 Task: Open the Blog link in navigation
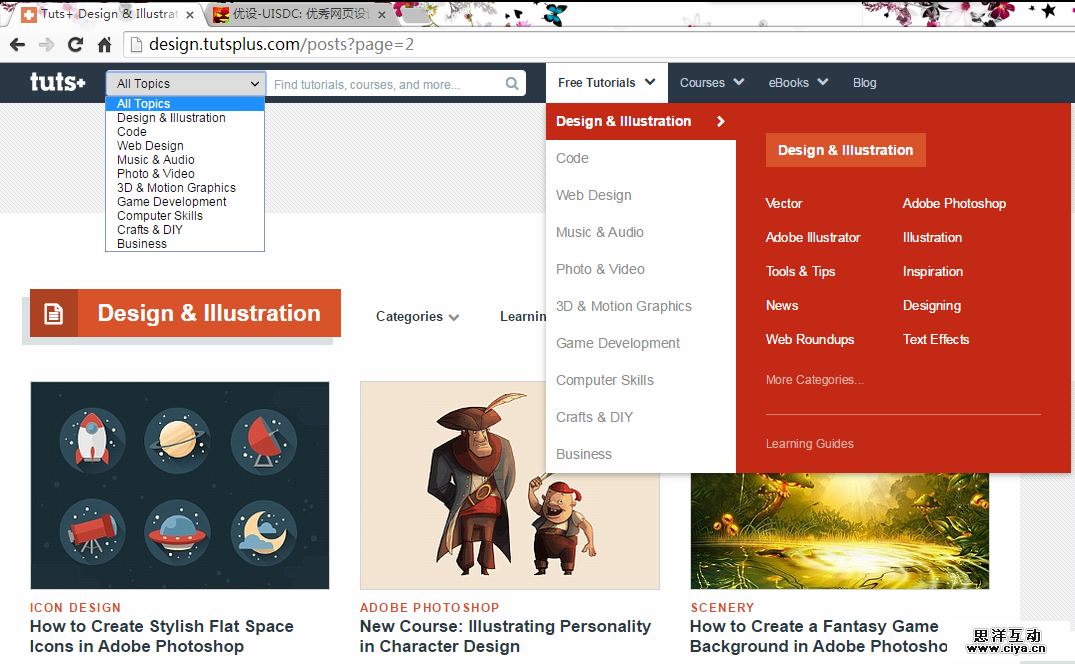tap(864, 83)
